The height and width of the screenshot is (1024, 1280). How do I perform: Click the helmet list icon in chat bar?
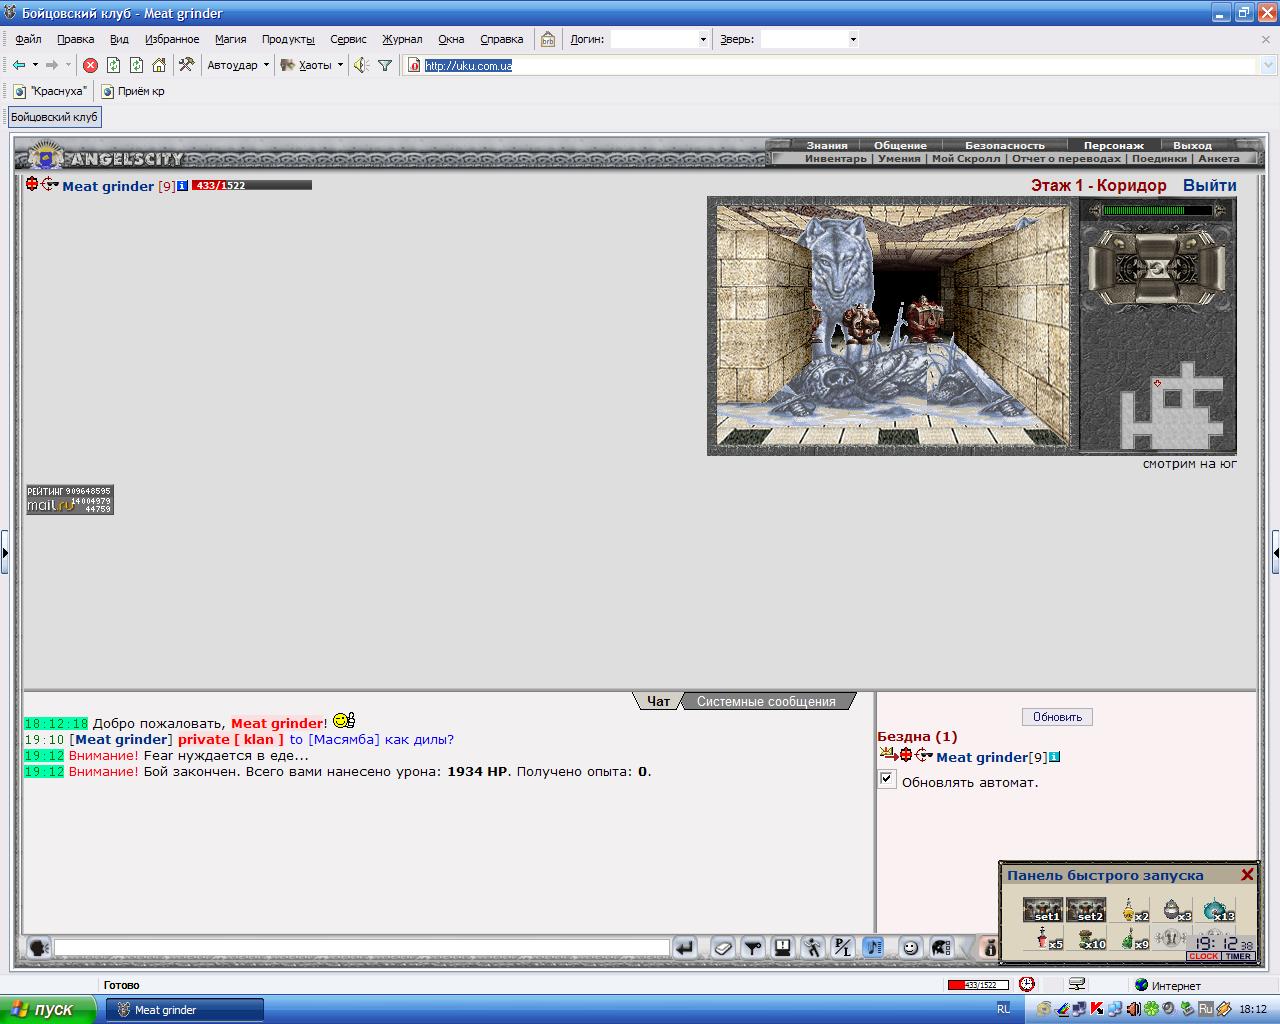(x=941, y=947)
